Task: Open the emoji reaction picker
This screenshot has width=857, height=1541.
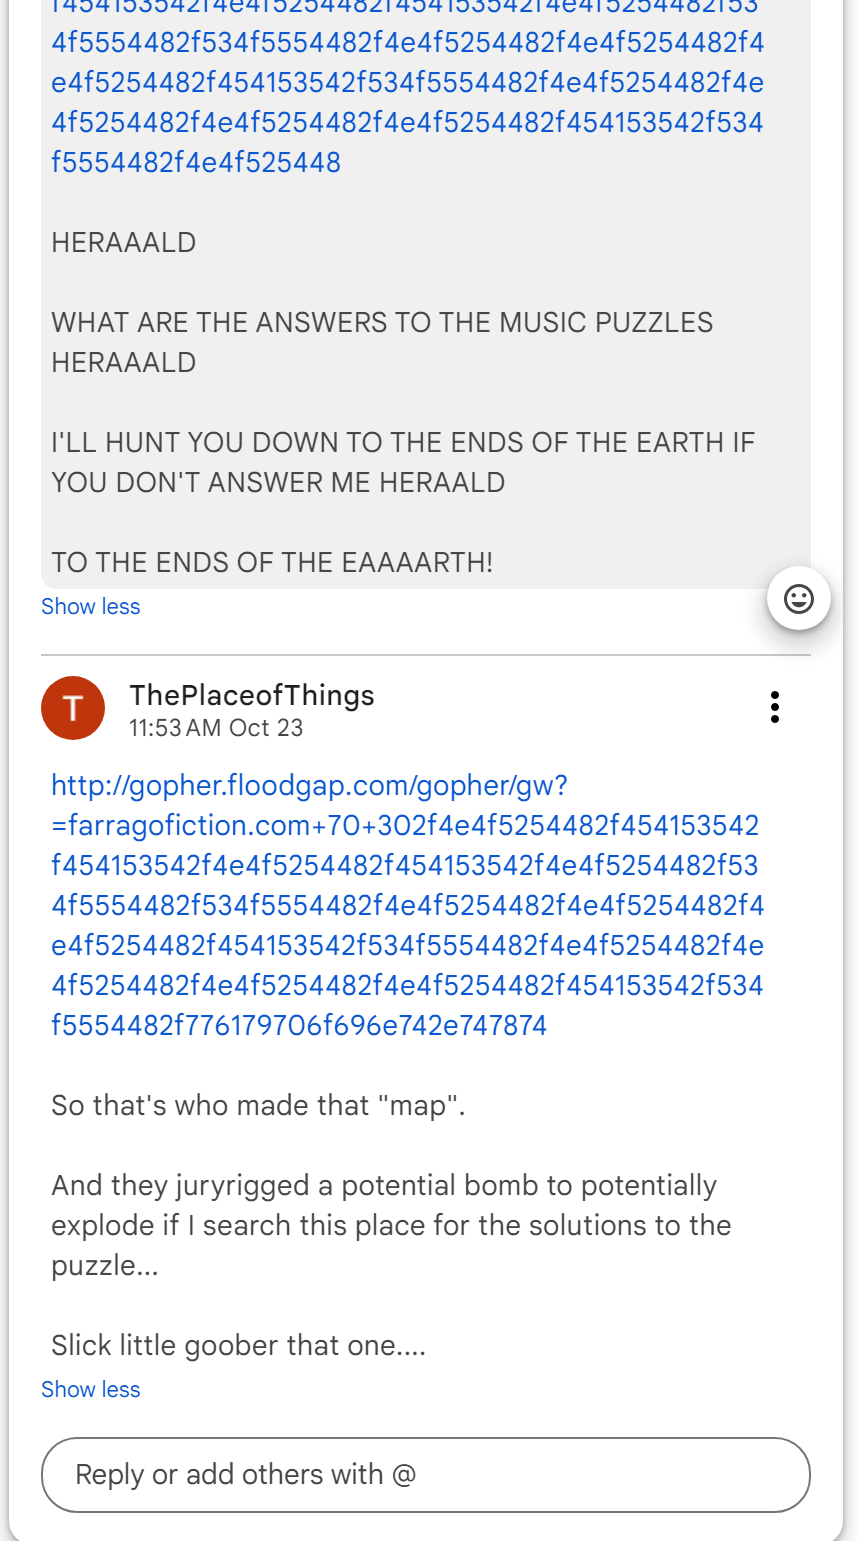Action: (x=798, y=599)
